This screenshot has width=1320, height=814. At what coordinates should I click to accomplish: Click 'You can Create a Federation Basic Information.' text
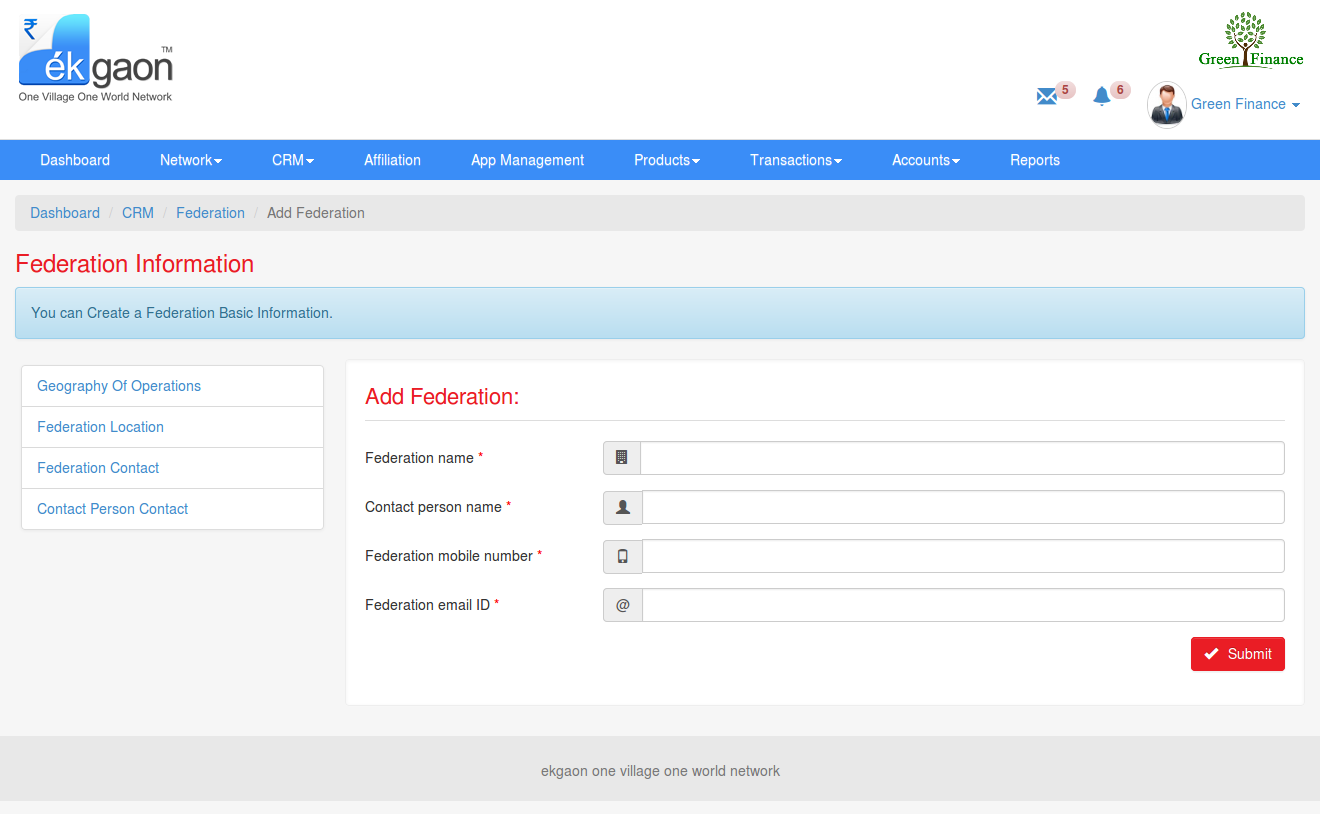pos(182,313)
